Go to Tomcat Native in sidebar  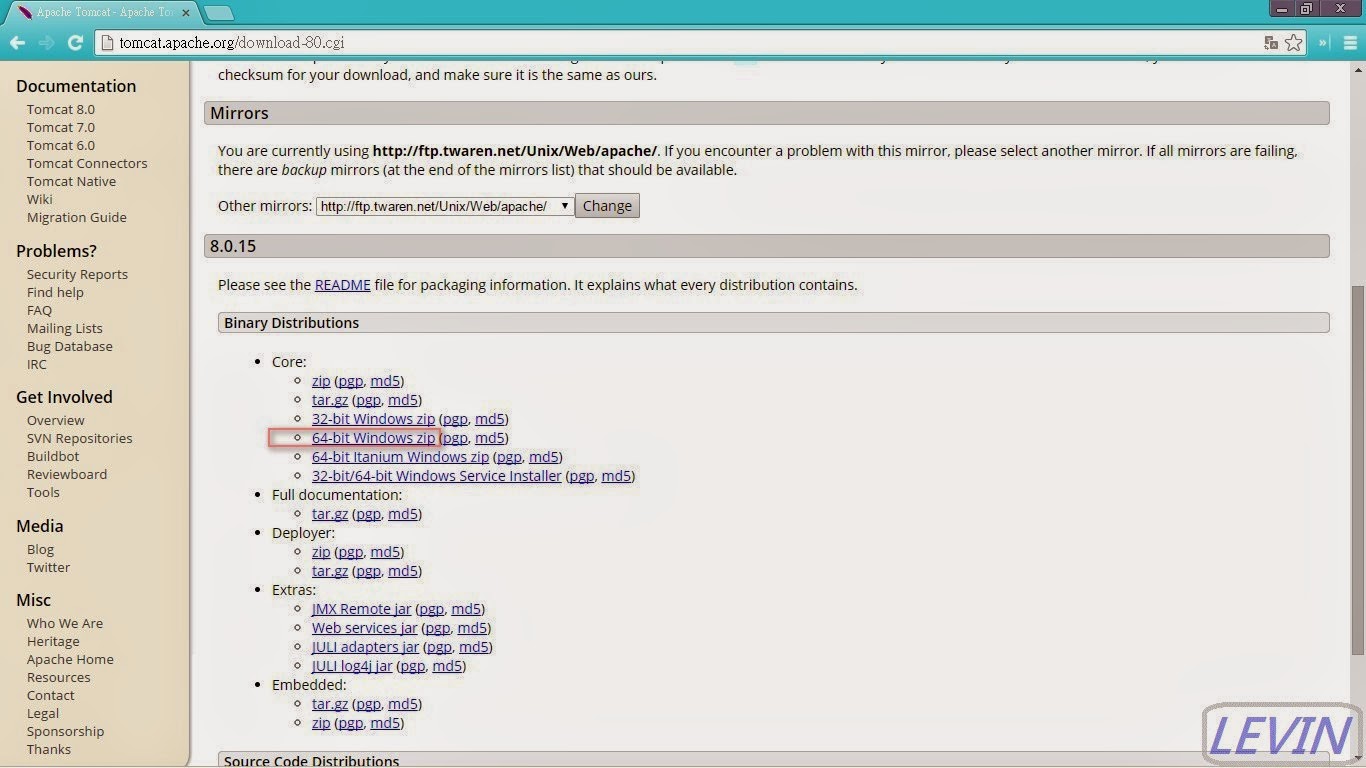click(x=71, y=182)
